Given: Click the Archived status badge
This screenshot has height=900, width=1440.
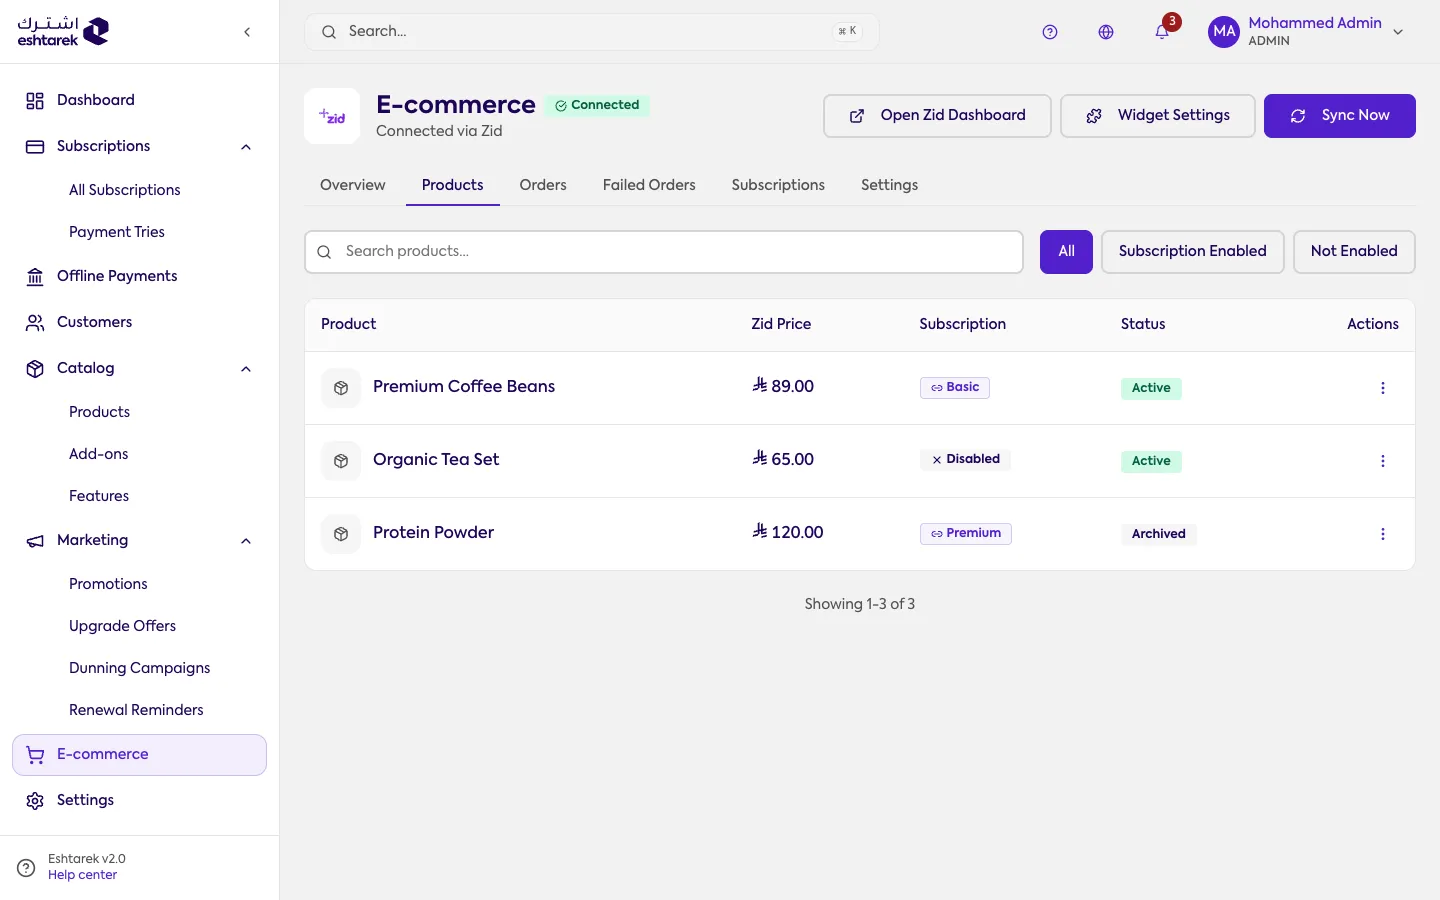Looking at the screenshot, I should pyautogui.click(x=1159, y=534).
